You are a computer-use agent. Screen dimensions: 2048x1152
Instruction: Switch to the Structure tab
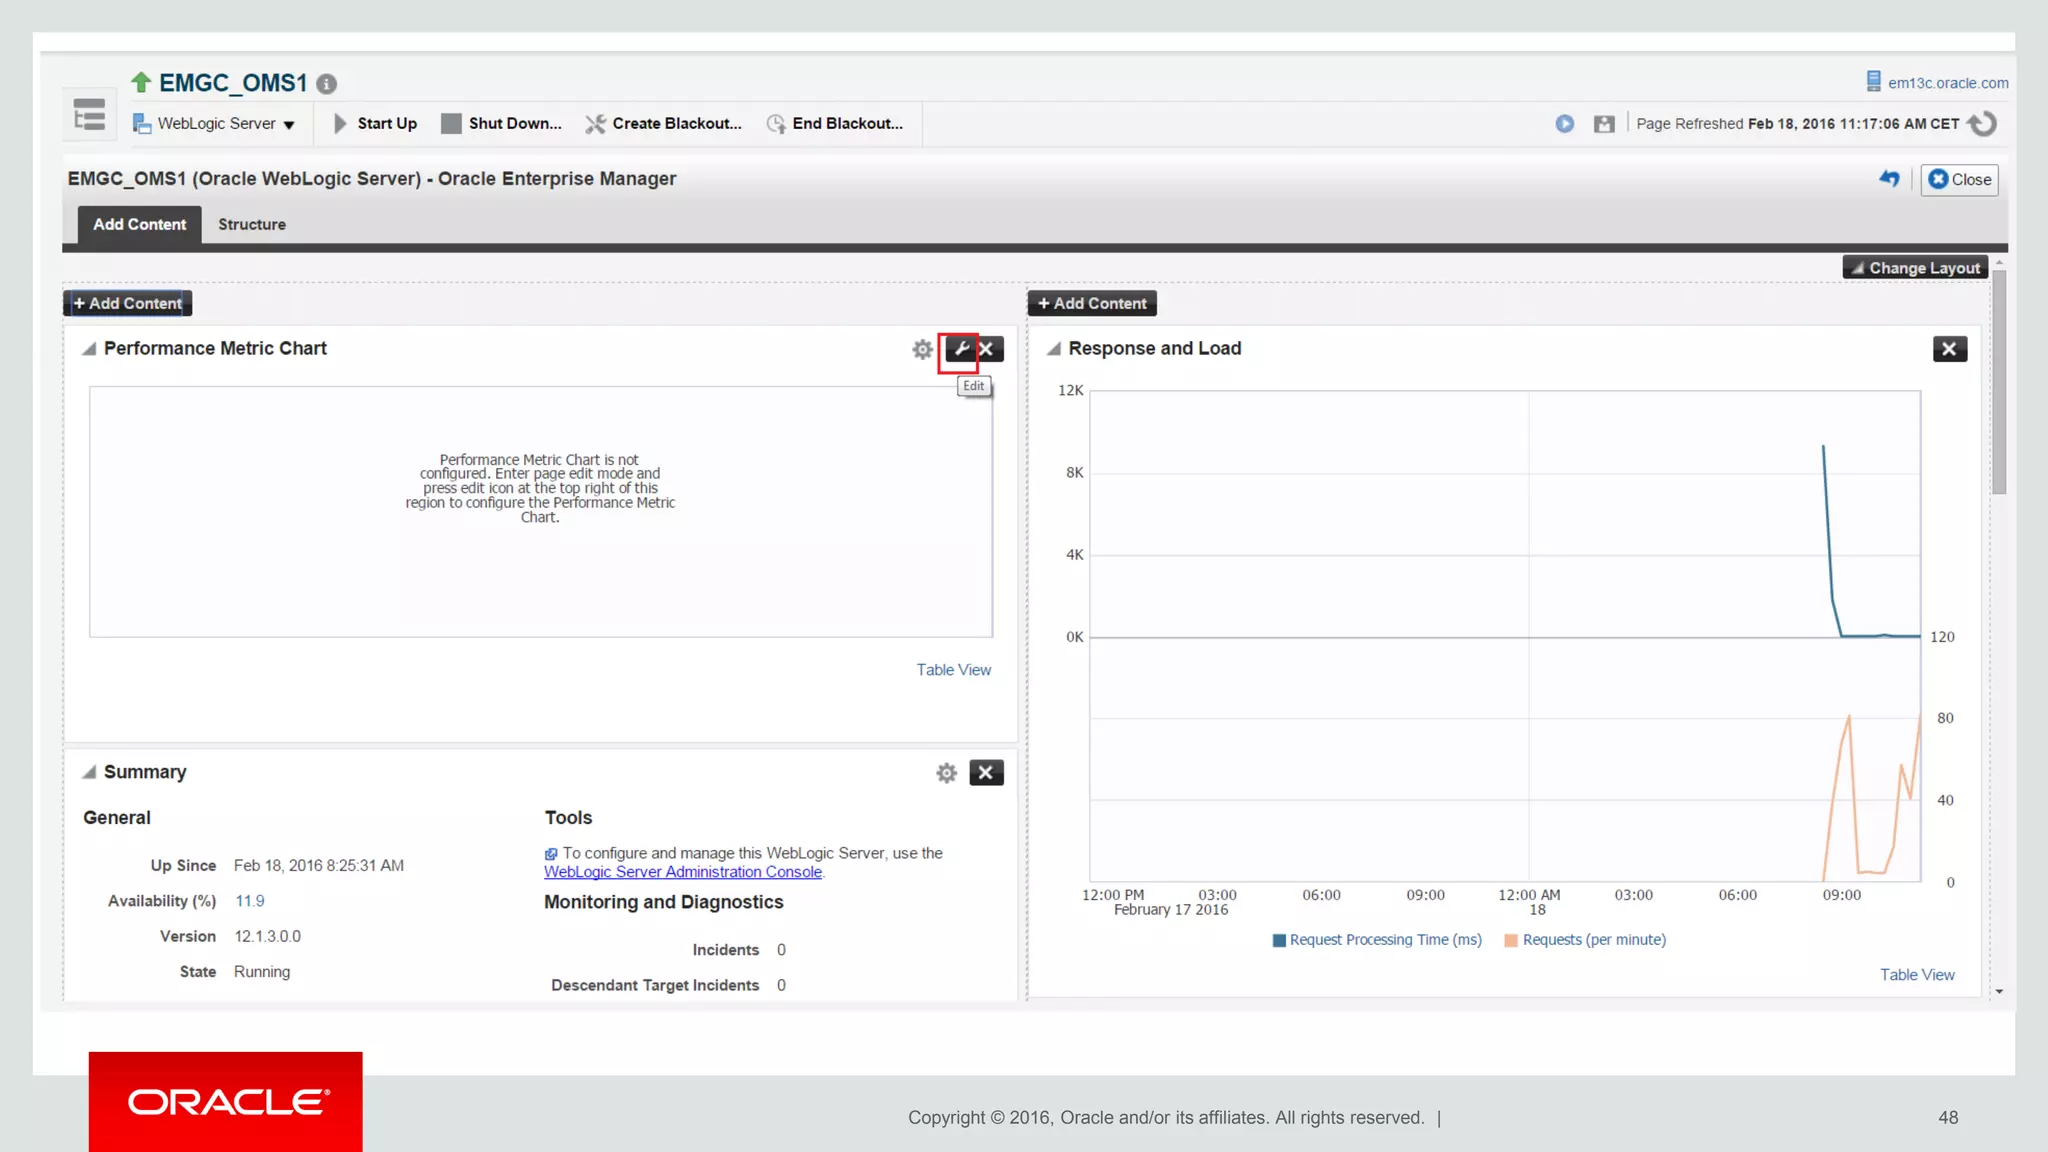(252, 225)
